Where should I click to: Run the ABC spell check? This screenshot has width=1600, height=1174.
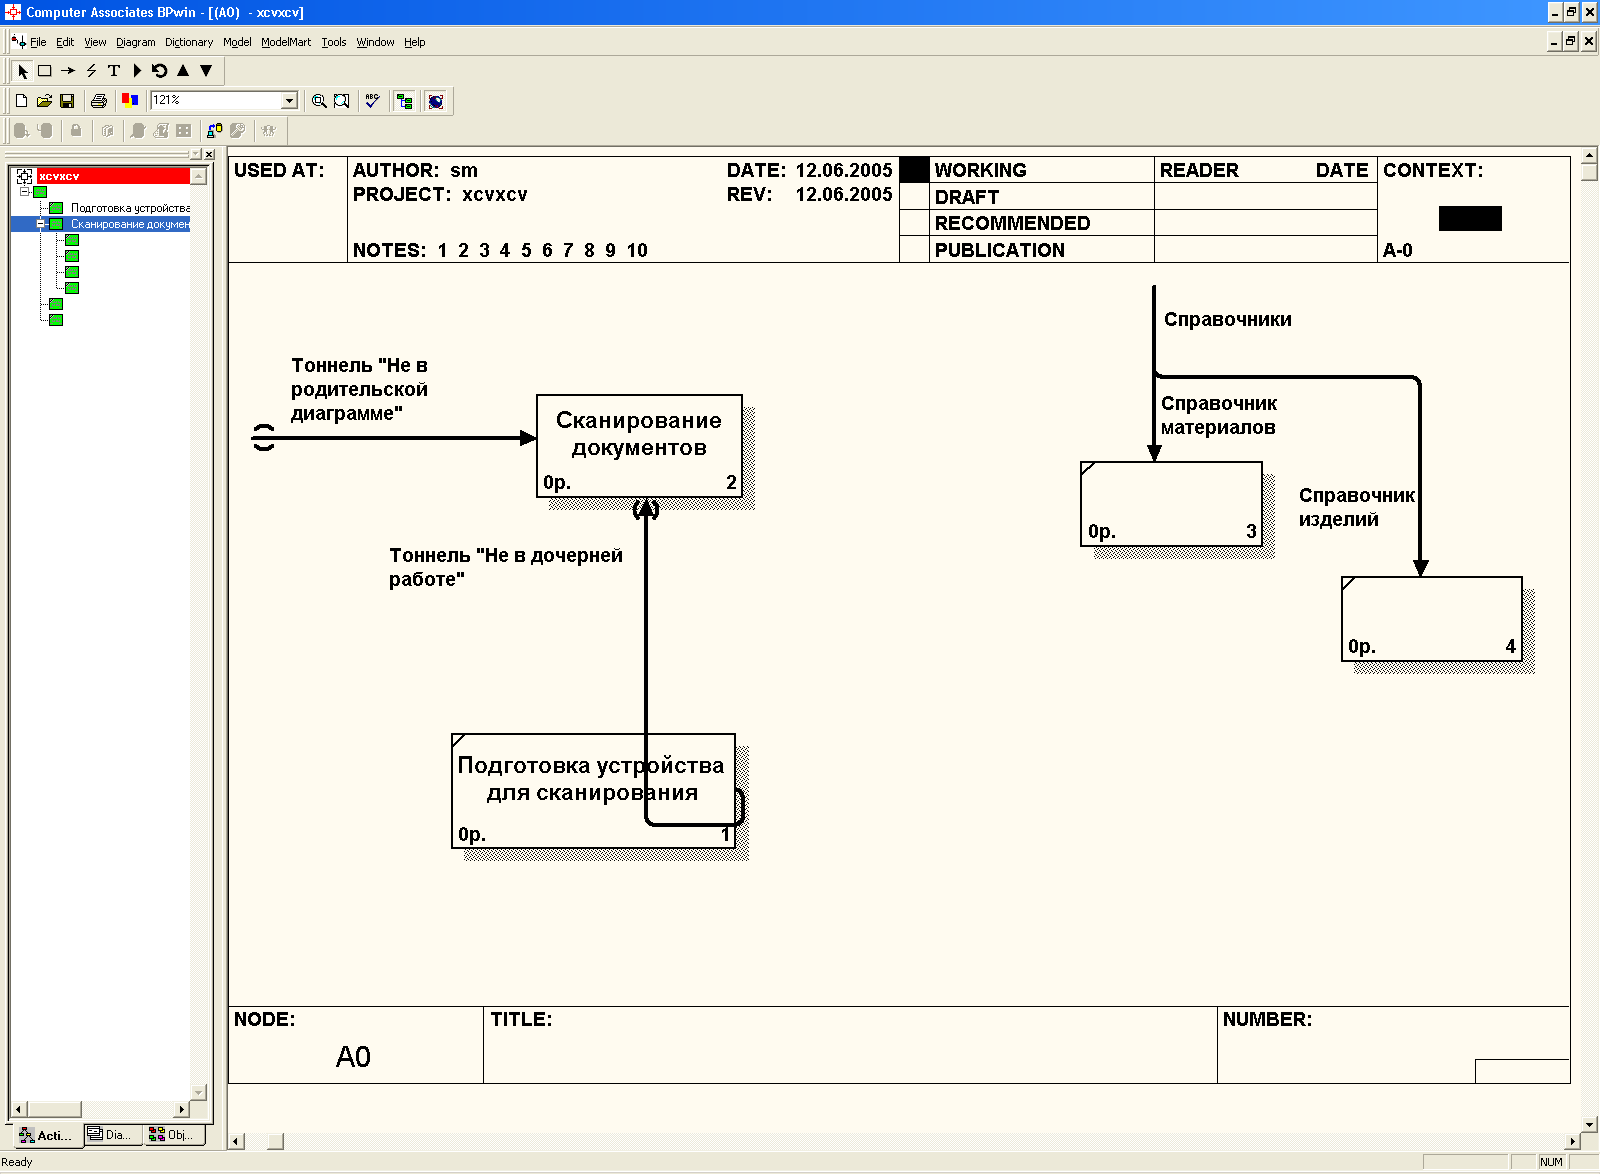[x=372, y=101]
